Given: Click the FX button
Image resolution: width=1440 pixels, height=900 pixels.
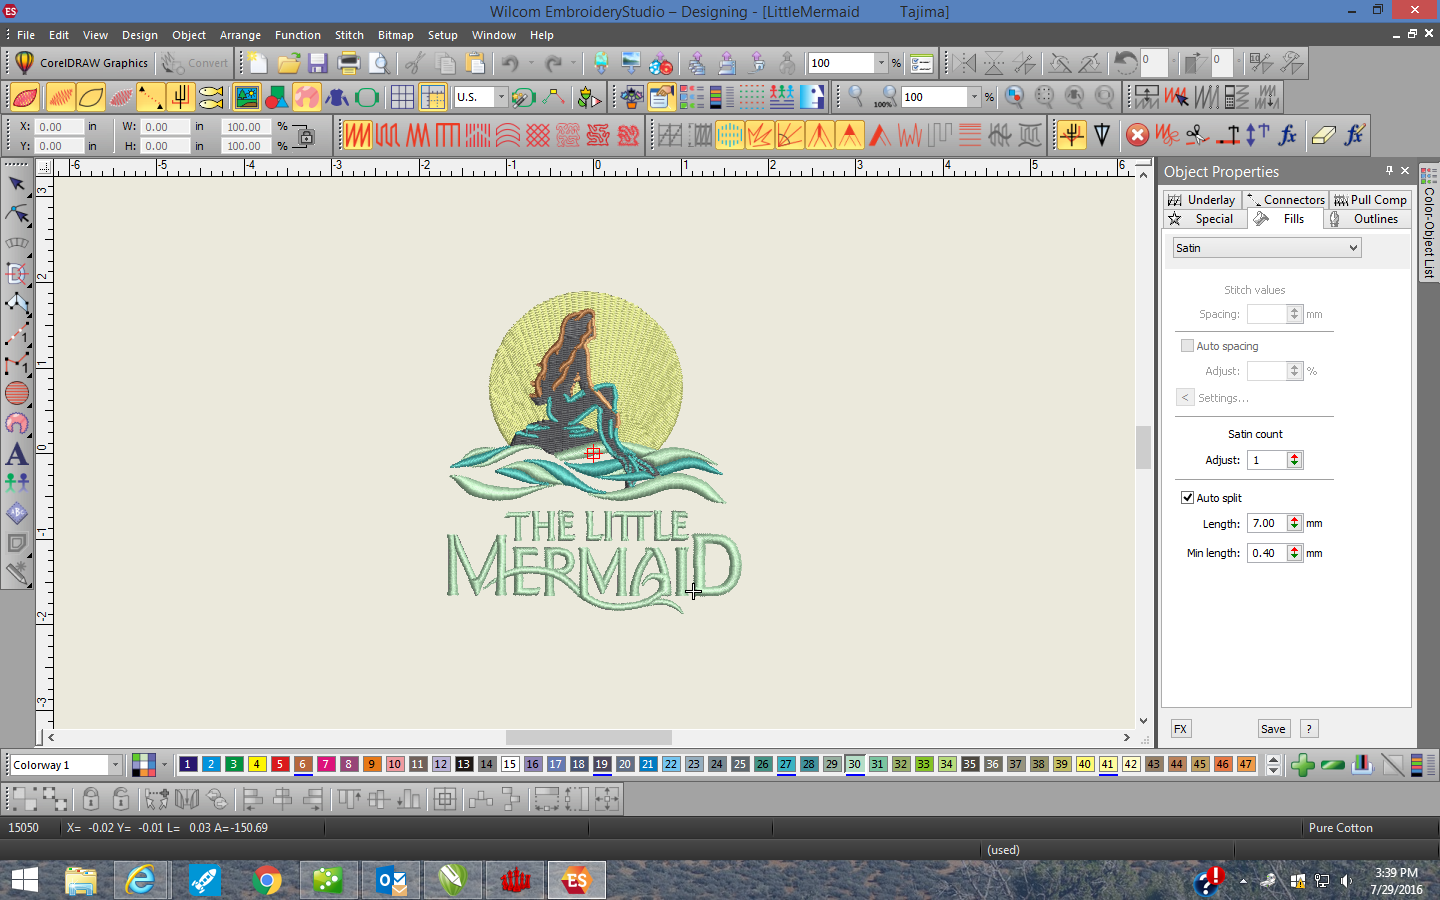Looking at the screenshot, I should coord(1180,729).
